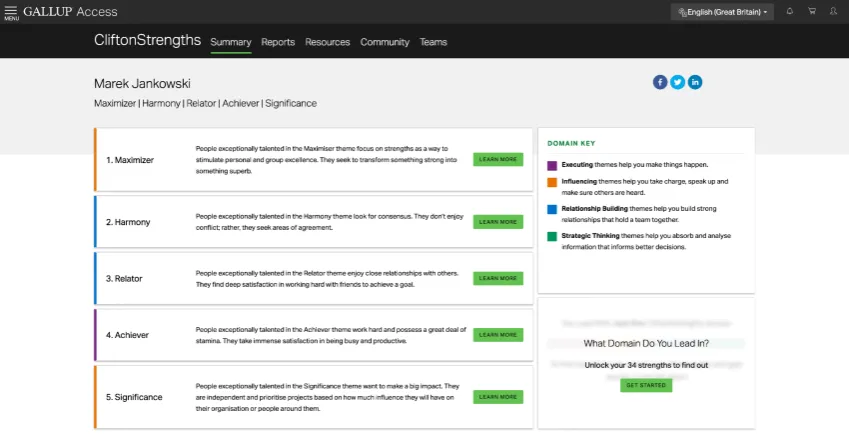This screenshot has width=849, height=438.
Task: Open the shopping cart icon
Action: [x=812, y=11]
